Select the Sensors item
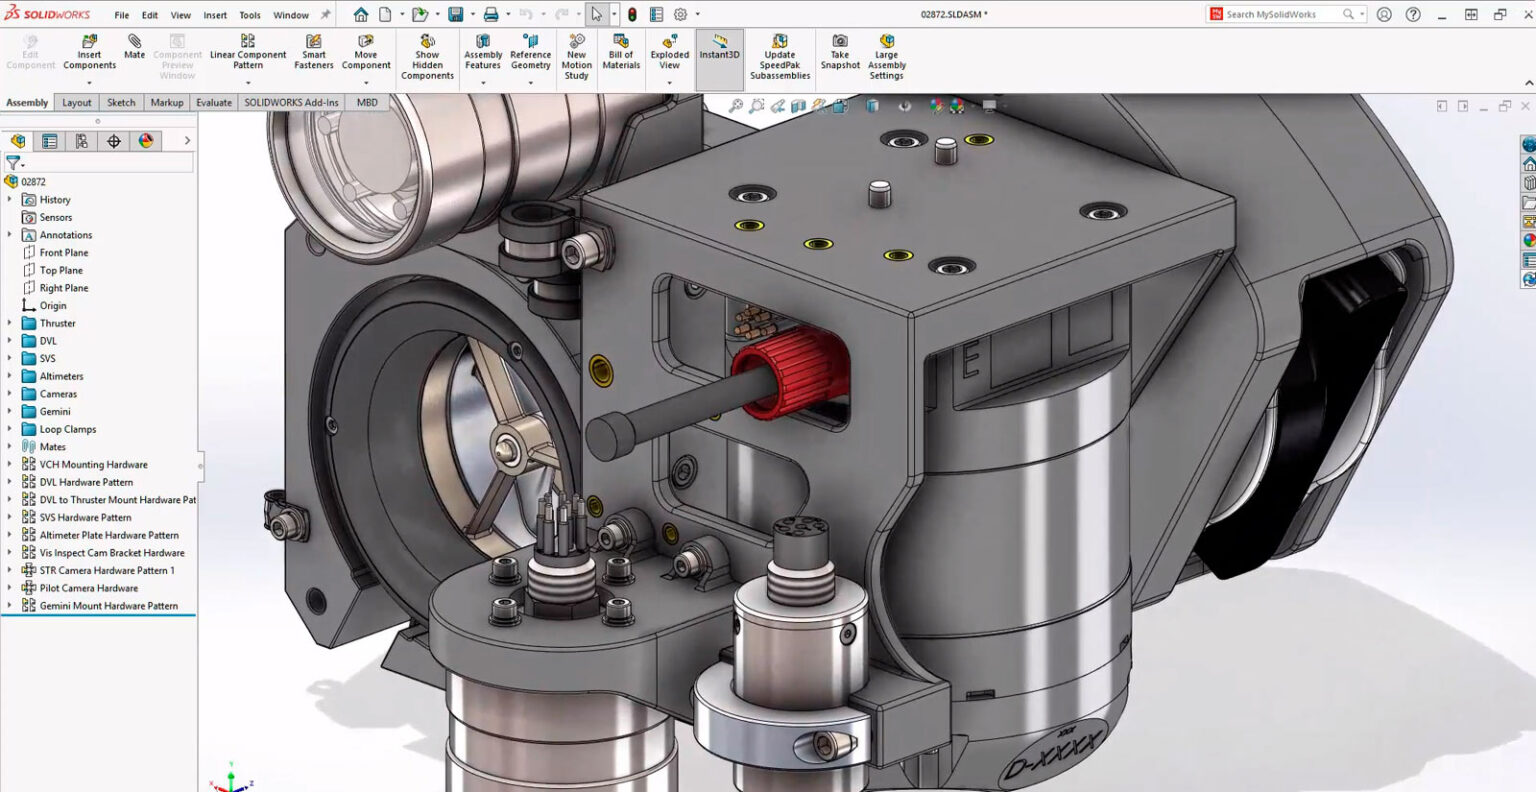This screenshot has width=1536, height=792. pos(56,217)
